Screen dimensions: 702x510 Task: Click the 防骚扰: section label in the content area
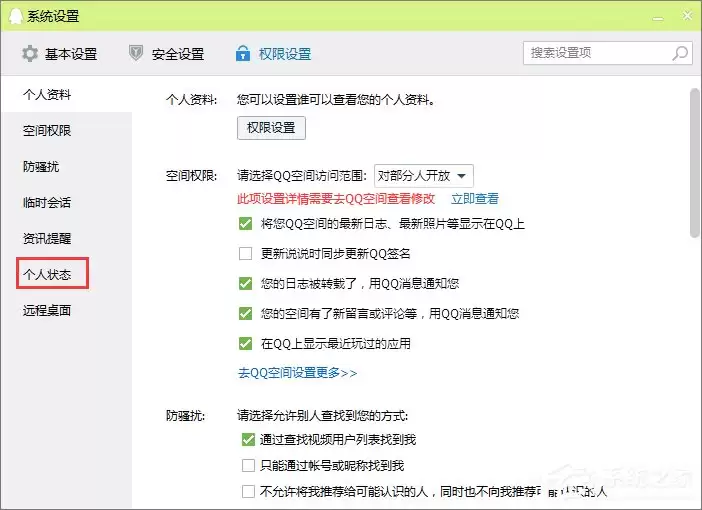185,416
